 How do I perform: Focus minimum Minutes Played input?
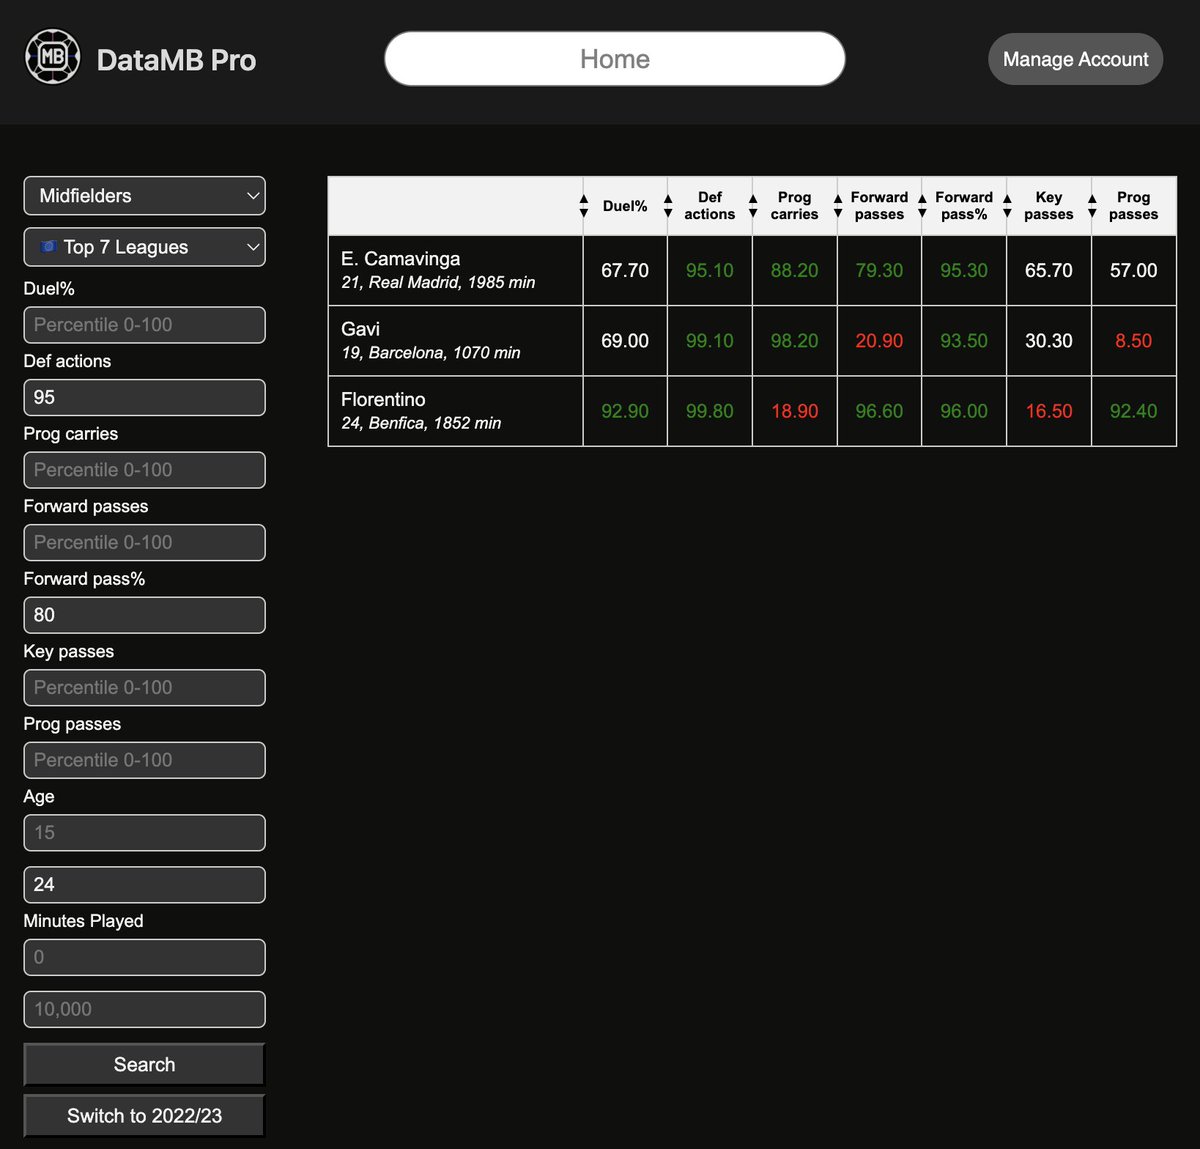click(144, 957)
